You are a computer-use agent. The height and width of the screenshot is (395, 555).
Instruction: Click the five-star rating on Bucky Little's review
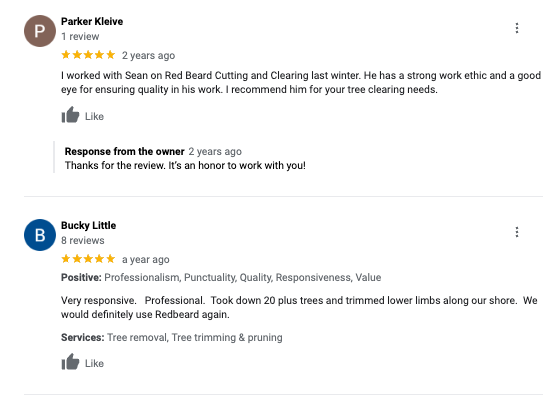click(x=88, y=259)
